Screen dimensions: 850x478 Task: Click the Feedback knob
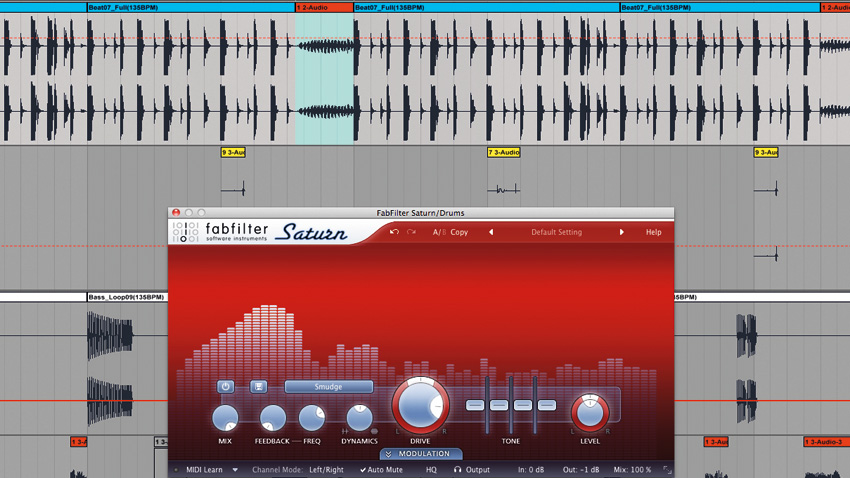pos(273,418)
